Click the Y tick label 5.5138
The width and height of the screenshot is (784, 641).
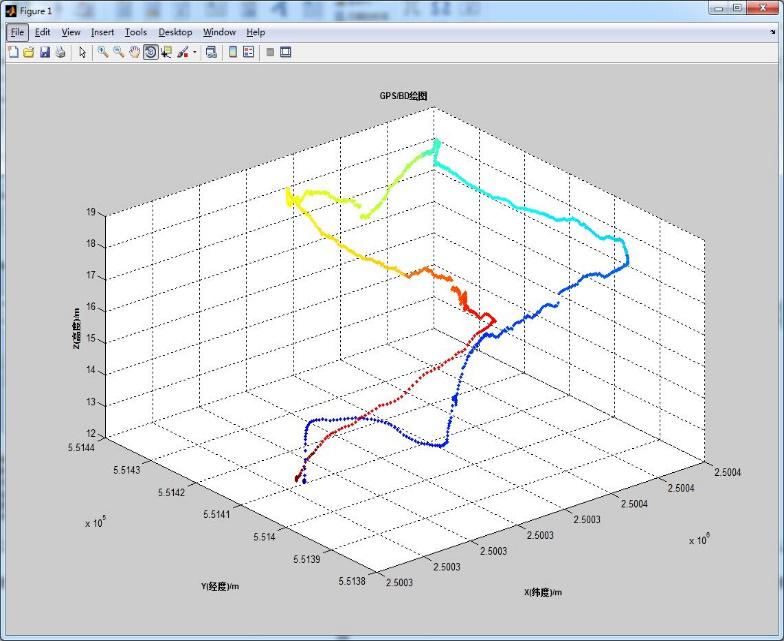[x=352, y=581]
